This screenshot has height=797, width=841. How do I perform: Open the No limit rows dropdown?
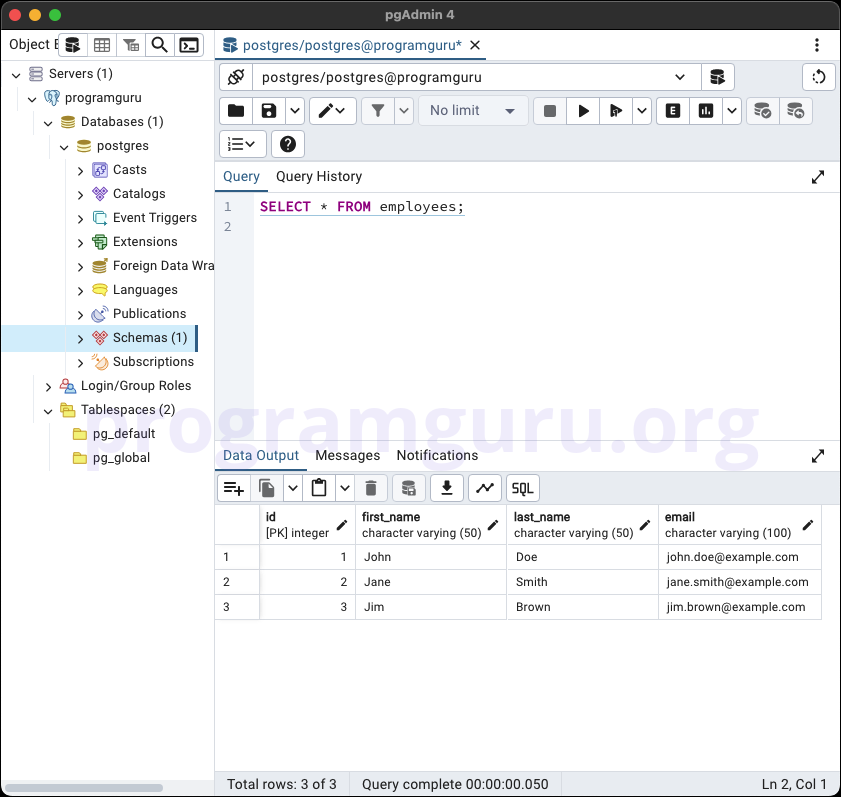pyautogui.click(x=473, y=110)
